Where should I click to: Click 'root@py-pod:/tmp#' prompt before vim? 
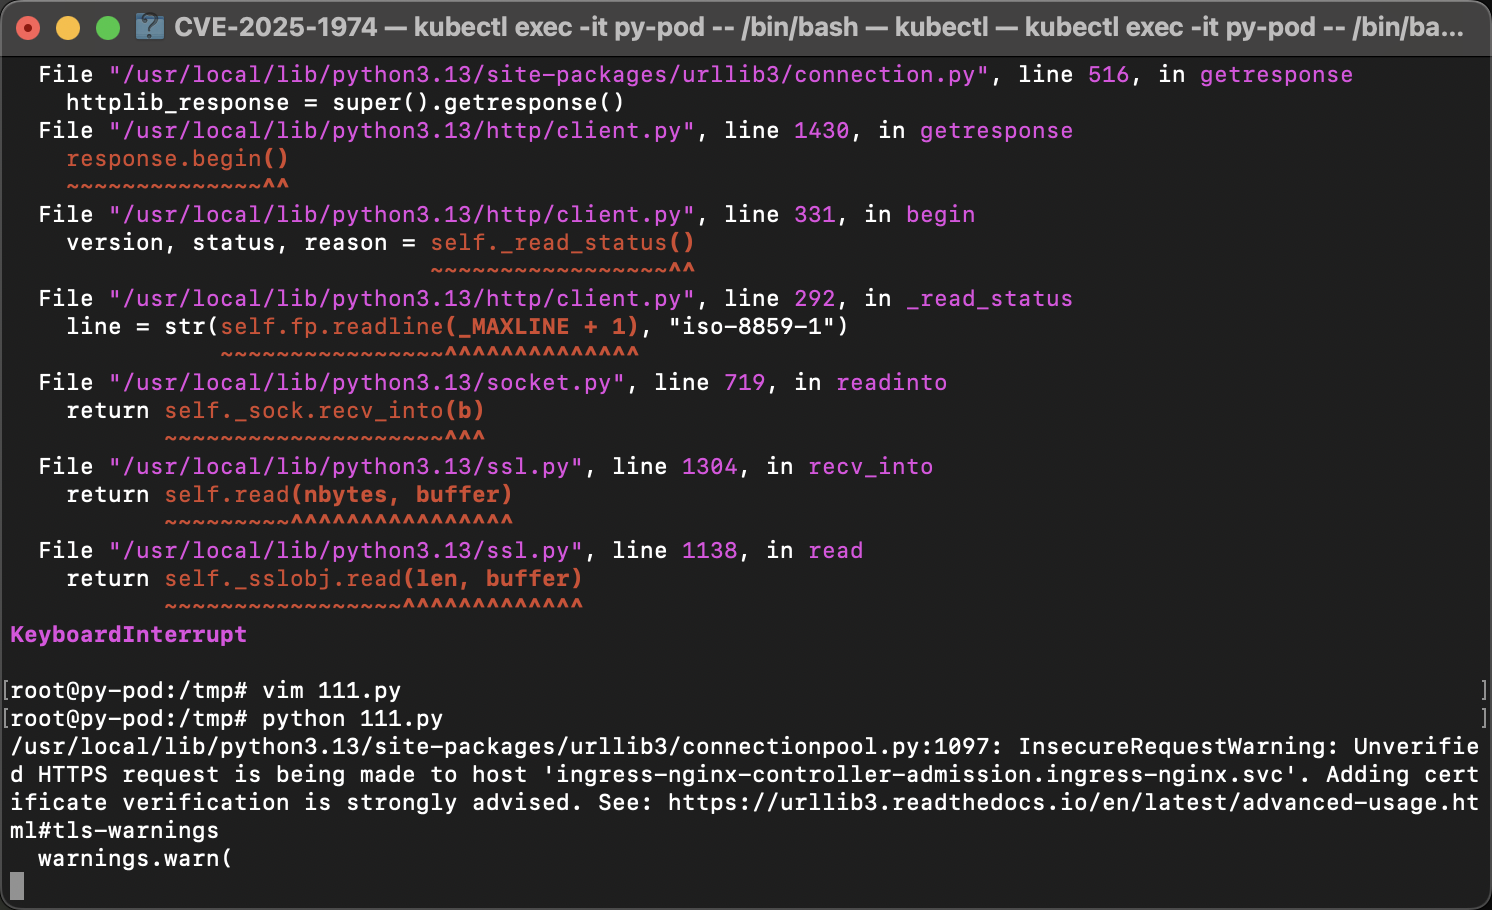click(128, 690)
